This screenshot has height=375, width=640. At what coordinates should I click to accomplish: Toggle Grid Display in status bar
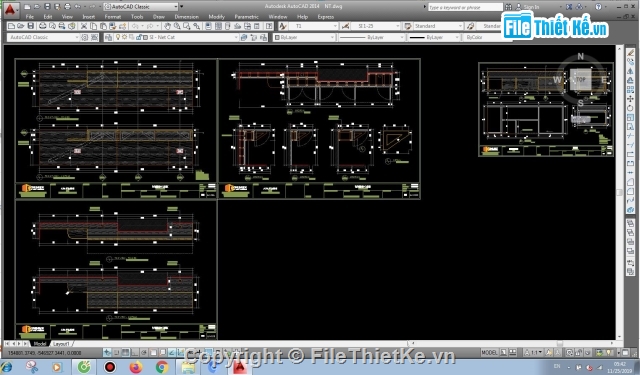[x=126, y=352]
